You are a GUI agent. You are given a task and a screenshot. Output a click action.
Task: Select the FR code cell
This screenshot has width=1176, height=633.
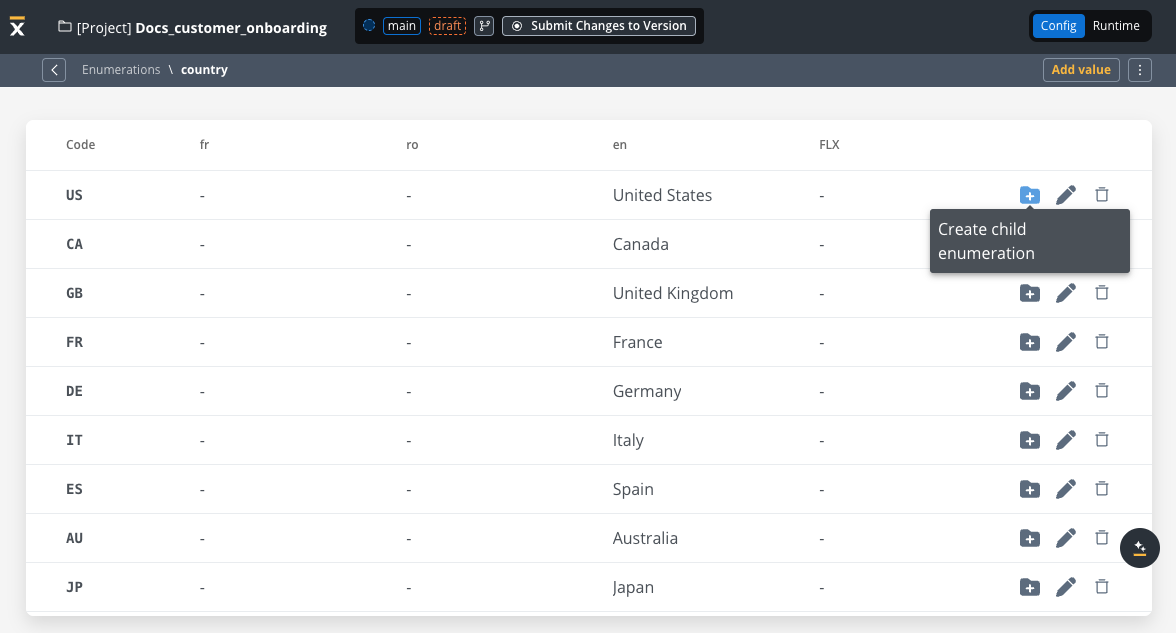click(x=74, y=342)
